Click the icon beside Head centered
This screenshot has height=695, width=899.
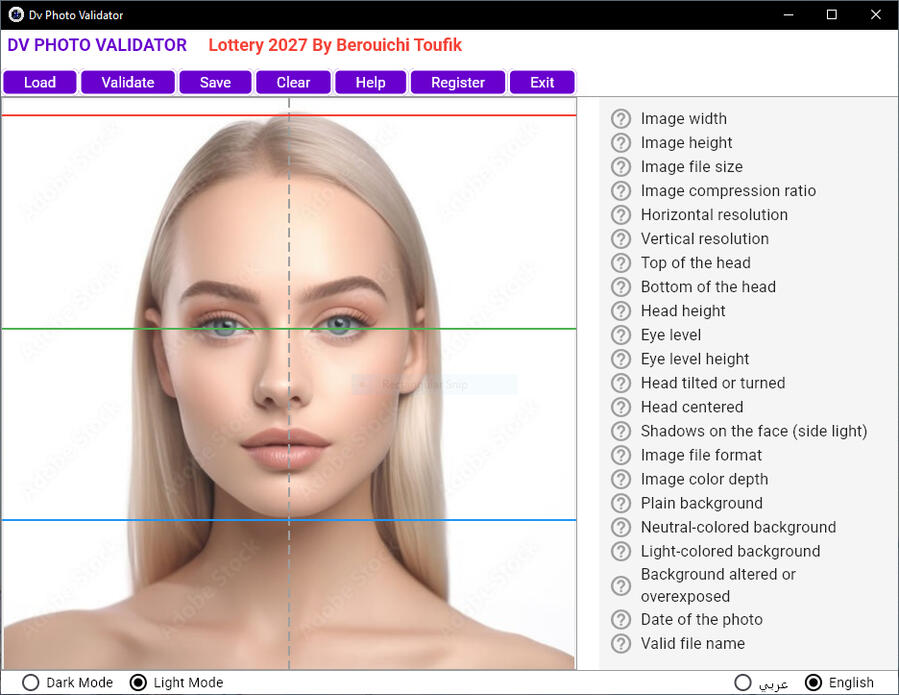coord(621,407)
